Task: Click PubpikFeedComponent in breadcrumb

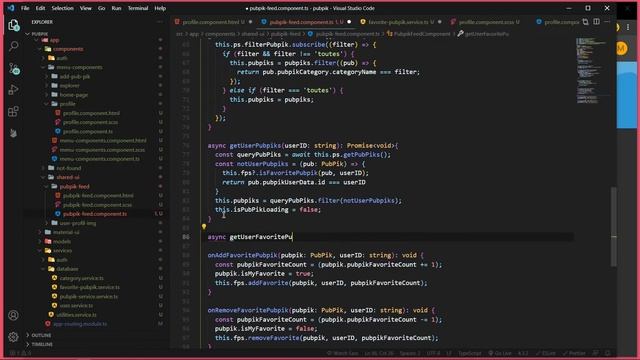Action: [x=422, y=34]
